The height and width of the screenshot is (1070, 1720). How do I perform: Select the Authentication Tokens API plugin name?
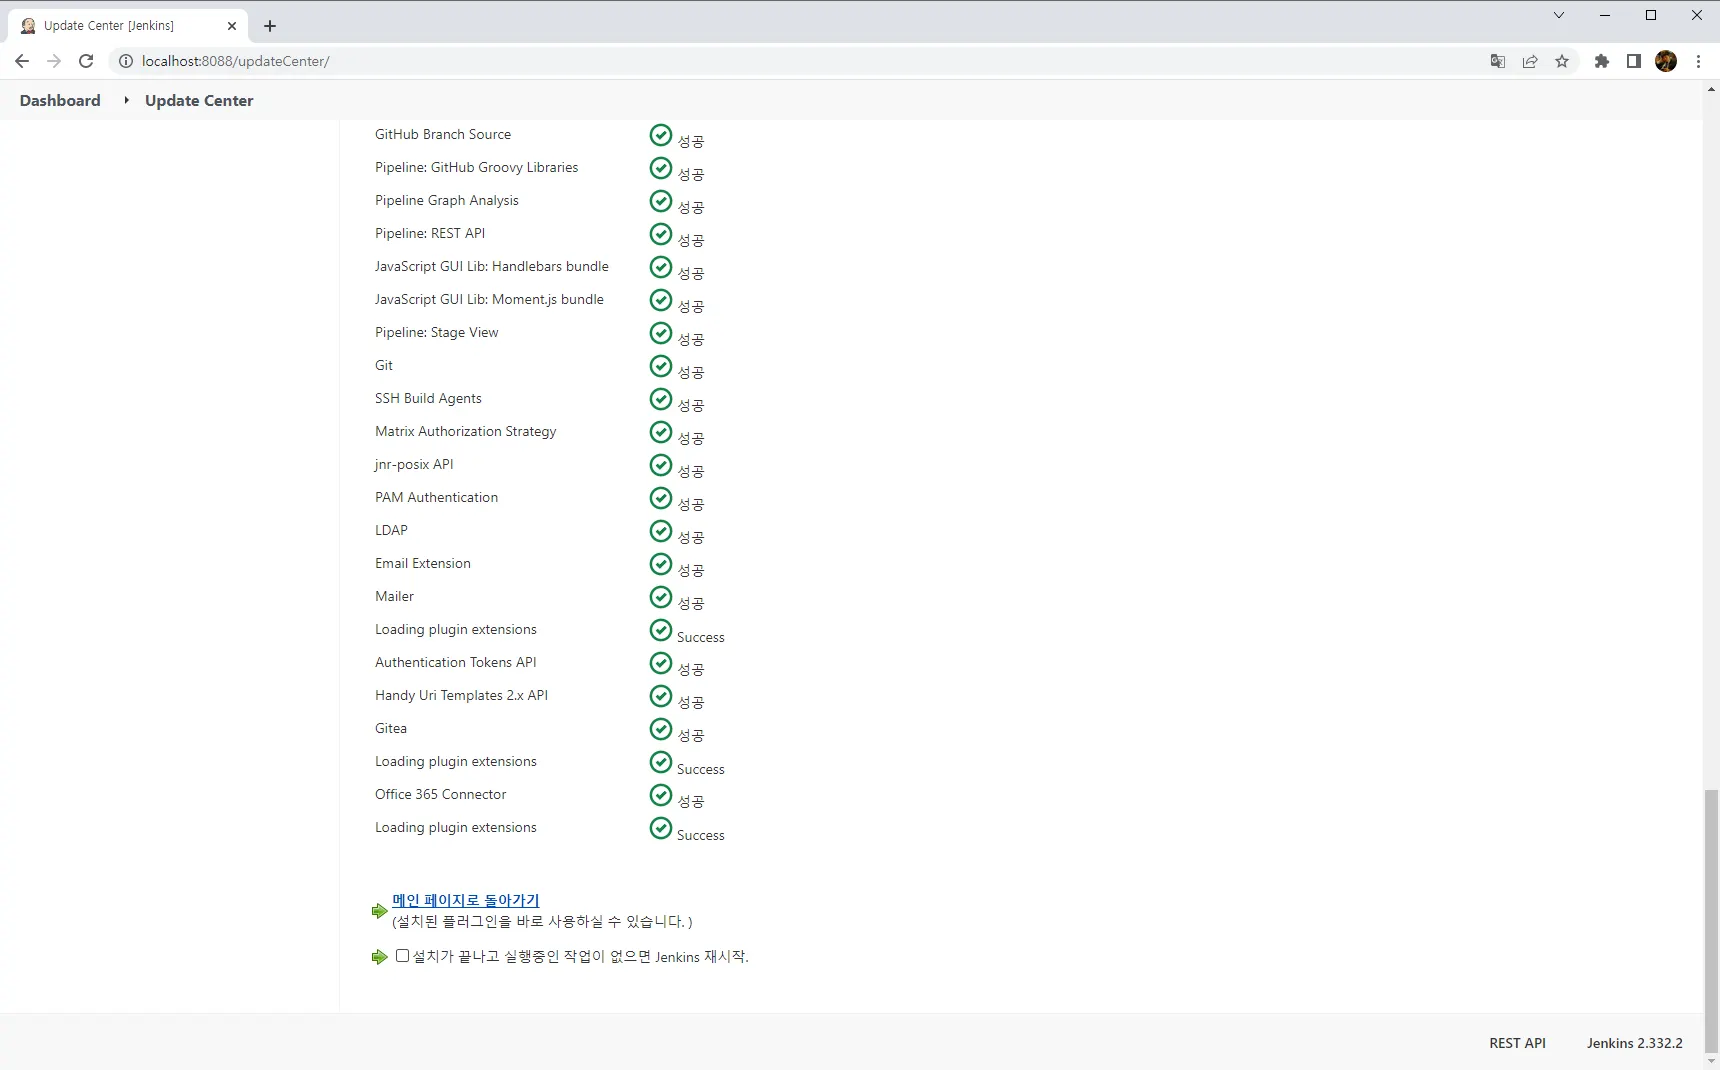[x=456, y=662]
